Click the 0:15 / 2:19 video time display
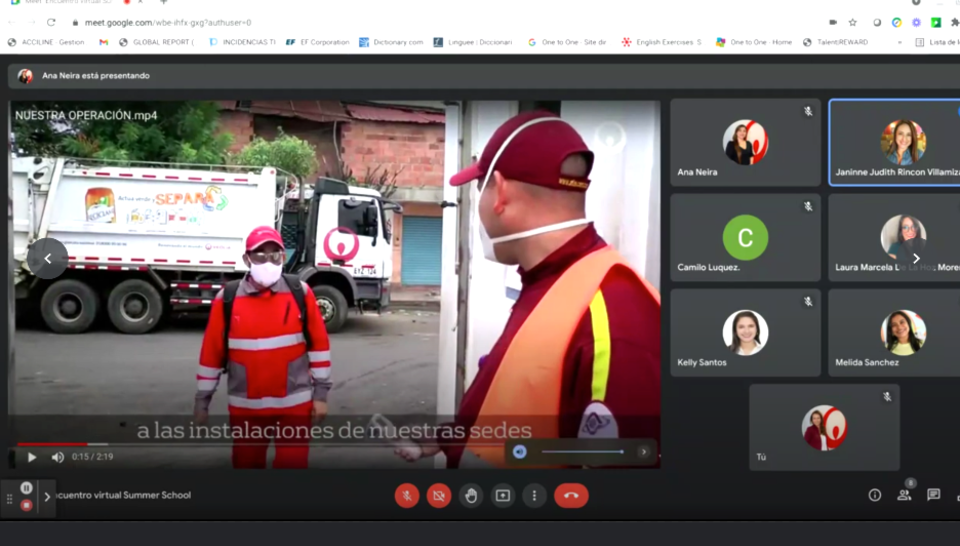This screenshot has height=546, width=960. (x=92, y=457)
